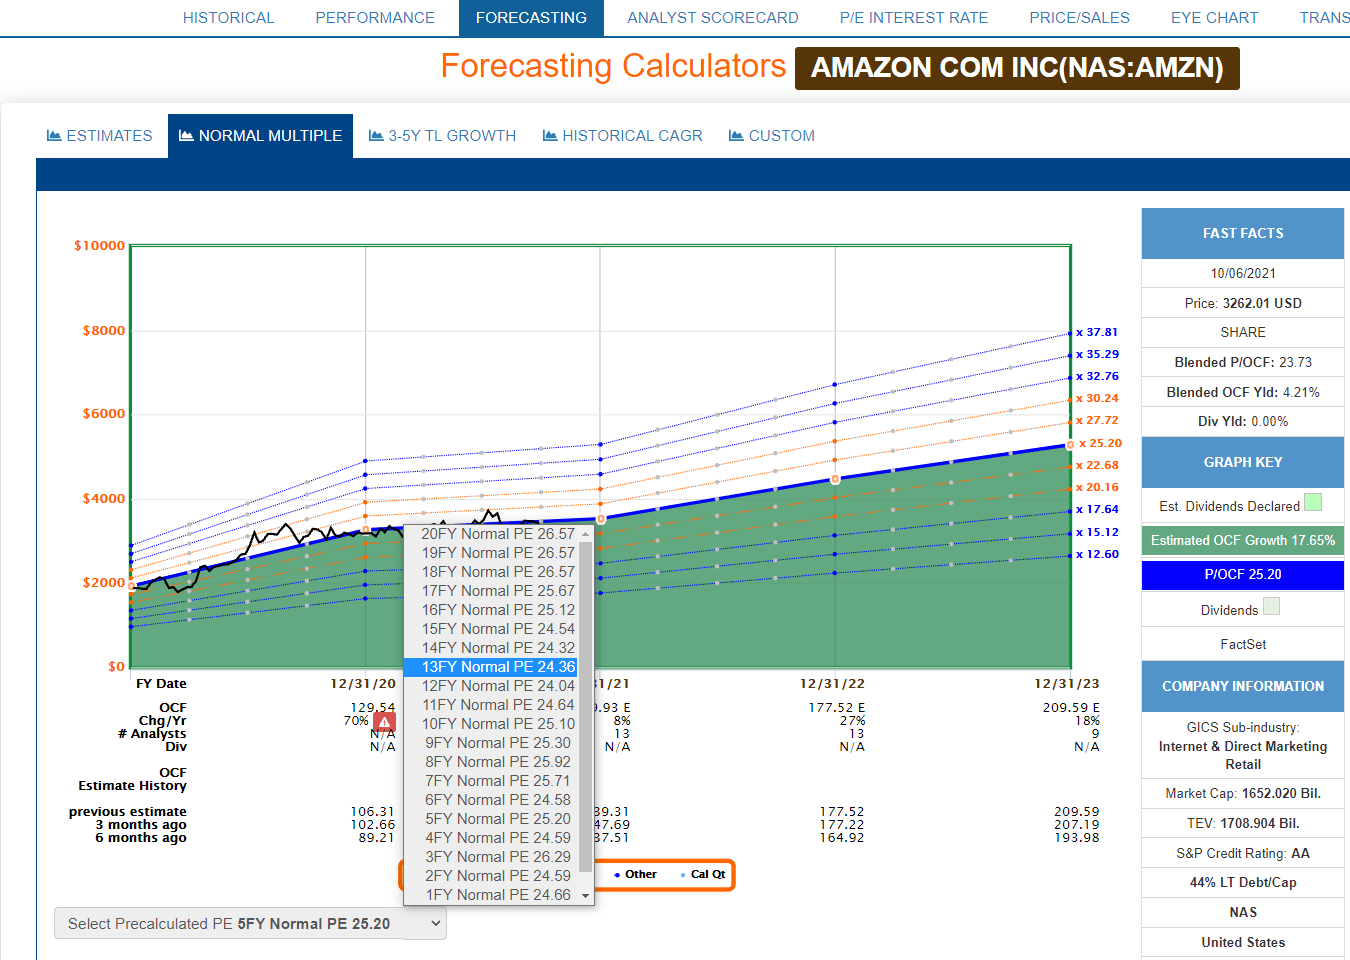The image size is (1350, 960).
Task: Choose highlighted 13FY Normal PE 24.36
Action: 491,667
